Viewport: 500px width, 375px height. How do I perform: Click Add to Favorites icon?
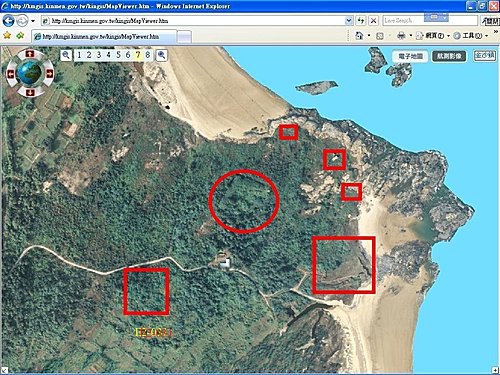[20, 35]
